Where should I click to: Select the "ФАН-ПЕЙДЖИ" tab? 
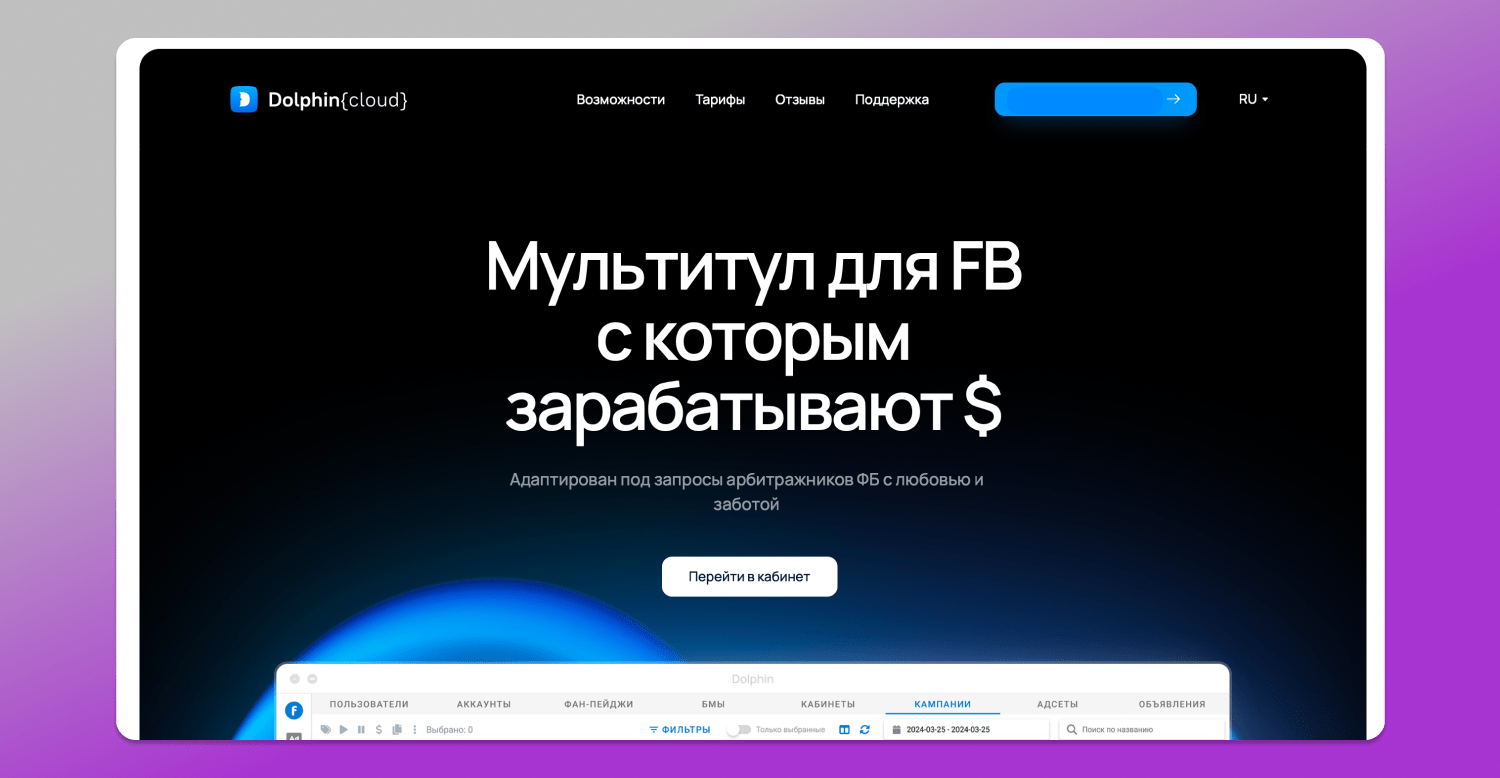point(599,704)
